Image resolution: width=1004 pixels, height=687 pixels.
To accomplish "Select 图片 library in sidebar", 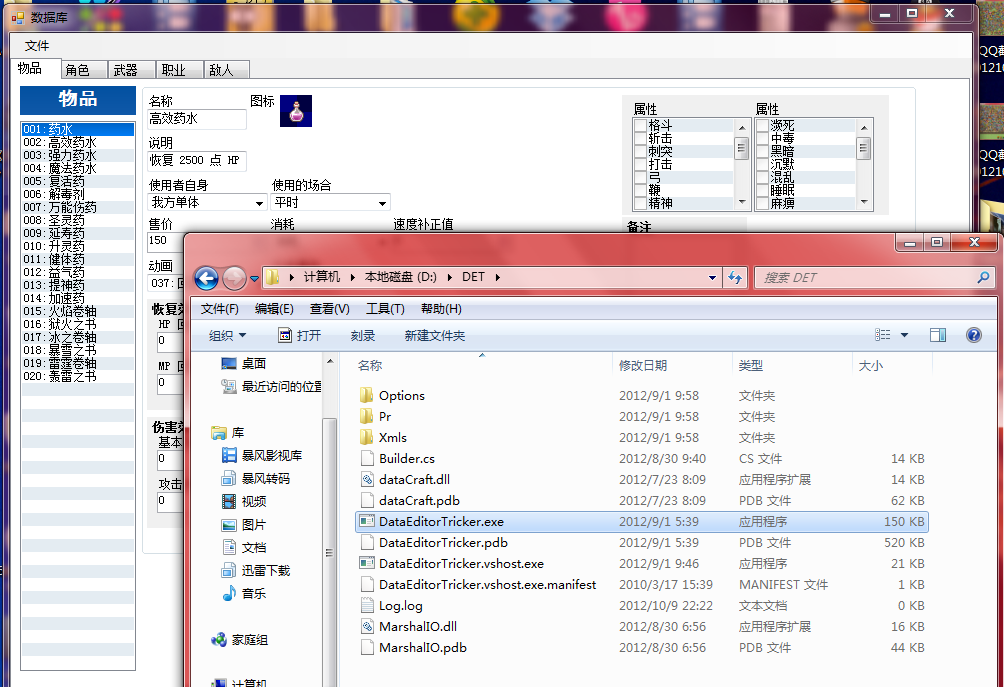I will click(x=244, y=524).
